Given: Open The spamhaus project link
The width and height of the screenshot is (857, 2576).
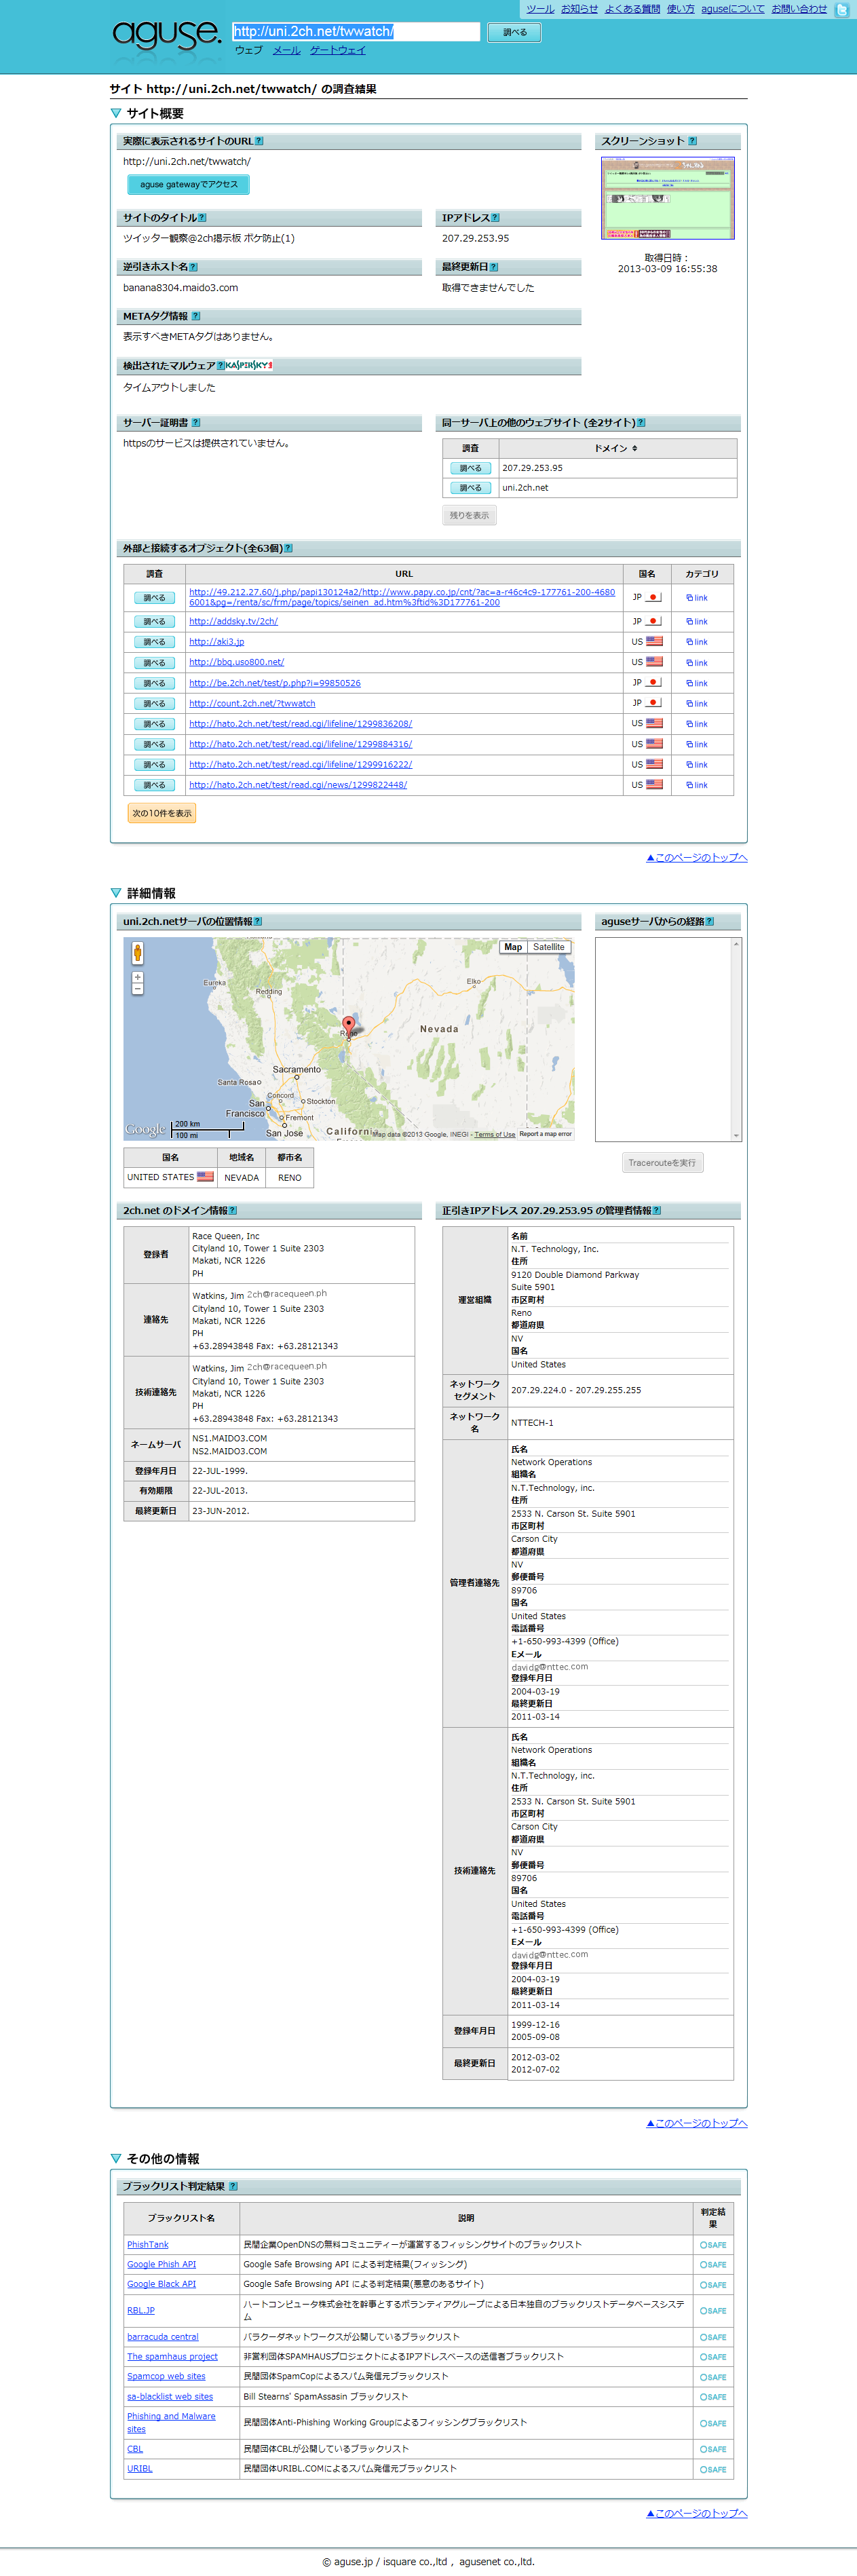Looking at the screenshot, I should pos(172,2357).
